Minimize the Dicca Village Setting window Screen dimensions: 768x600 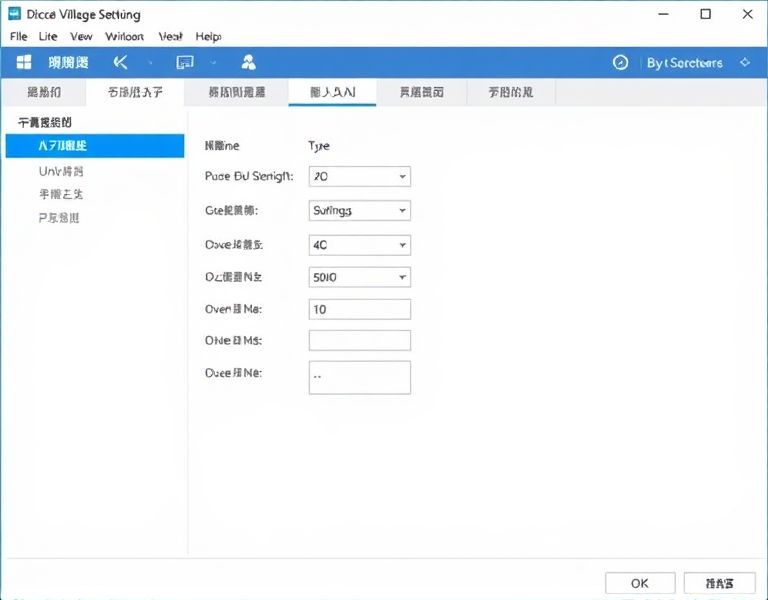(663, 14)
